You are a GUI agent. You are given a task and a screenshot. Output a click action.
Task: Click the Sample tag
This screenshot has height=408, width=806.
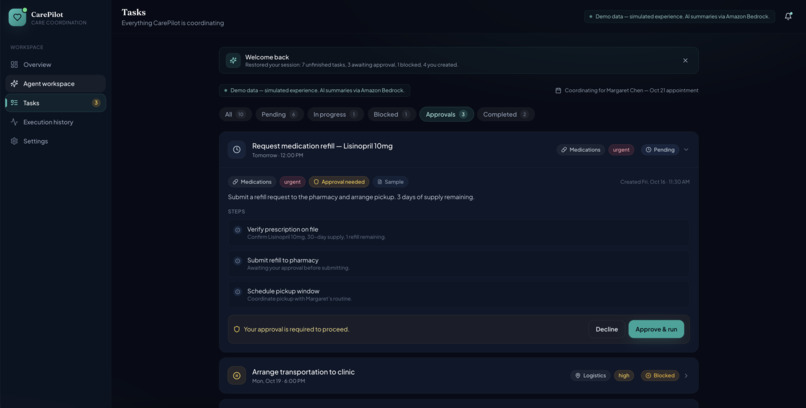[x=391, y=182]
